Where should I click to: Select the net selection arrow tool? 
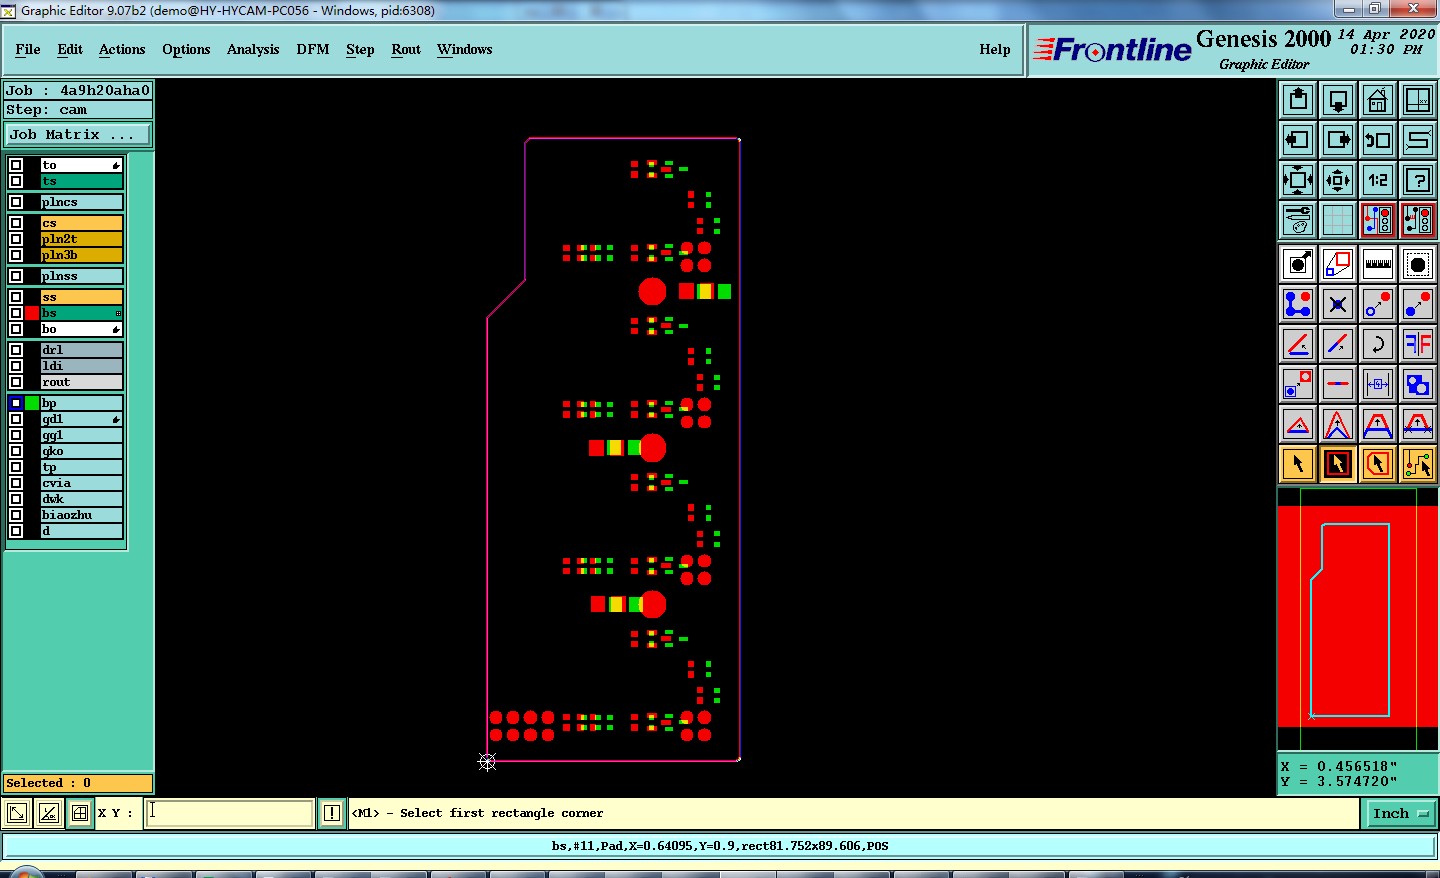(1418, 464)
